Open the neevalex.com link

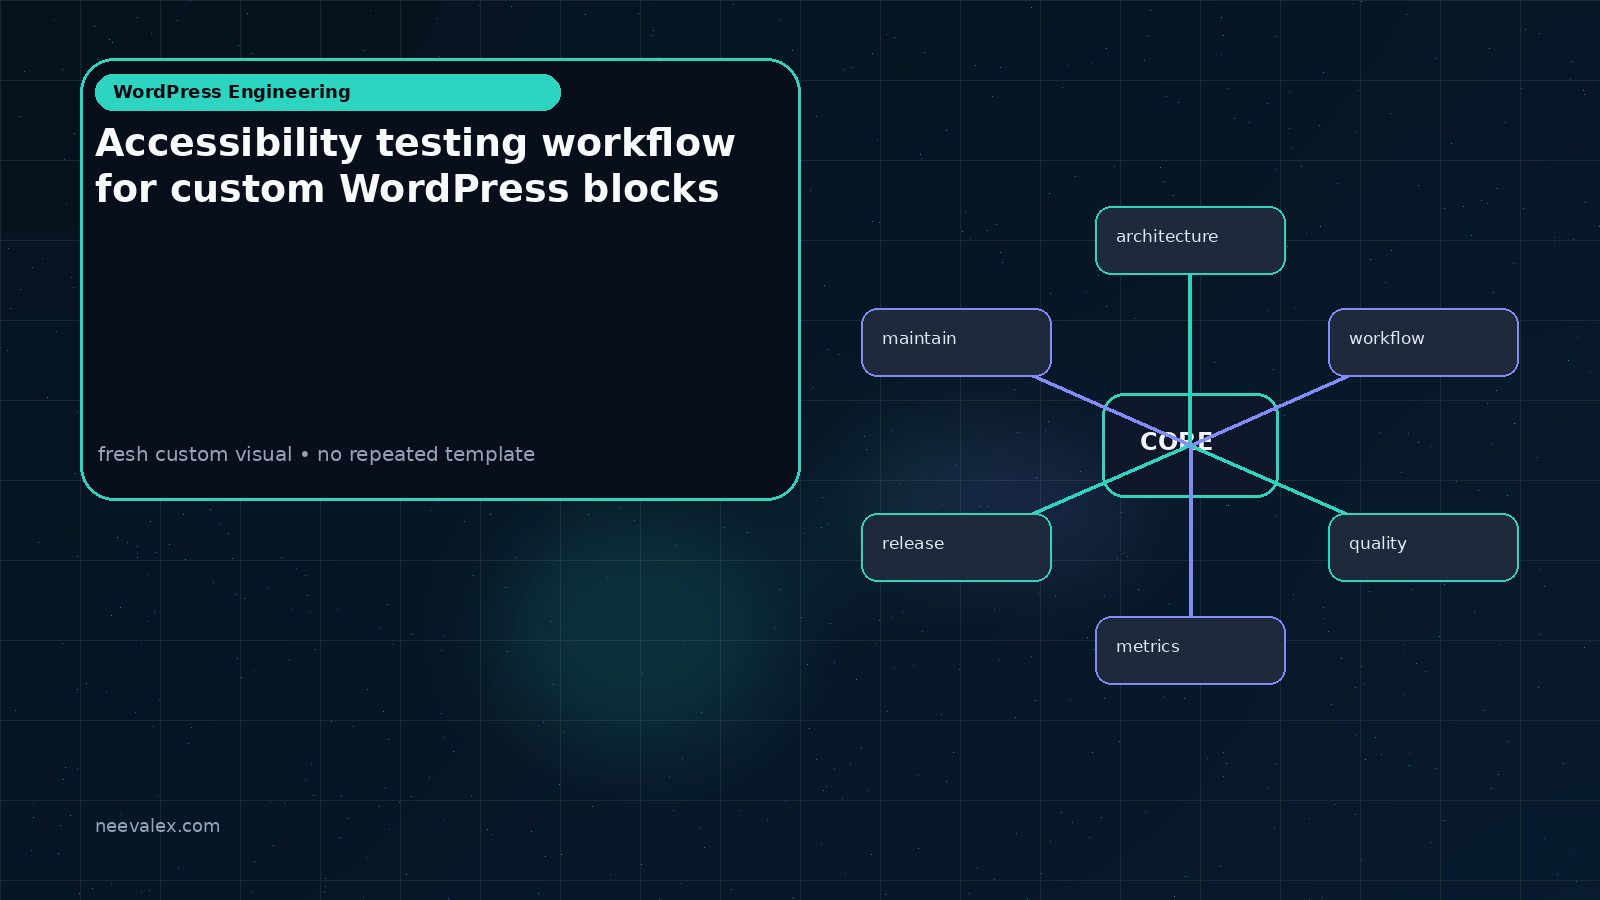tap(157, 826)
